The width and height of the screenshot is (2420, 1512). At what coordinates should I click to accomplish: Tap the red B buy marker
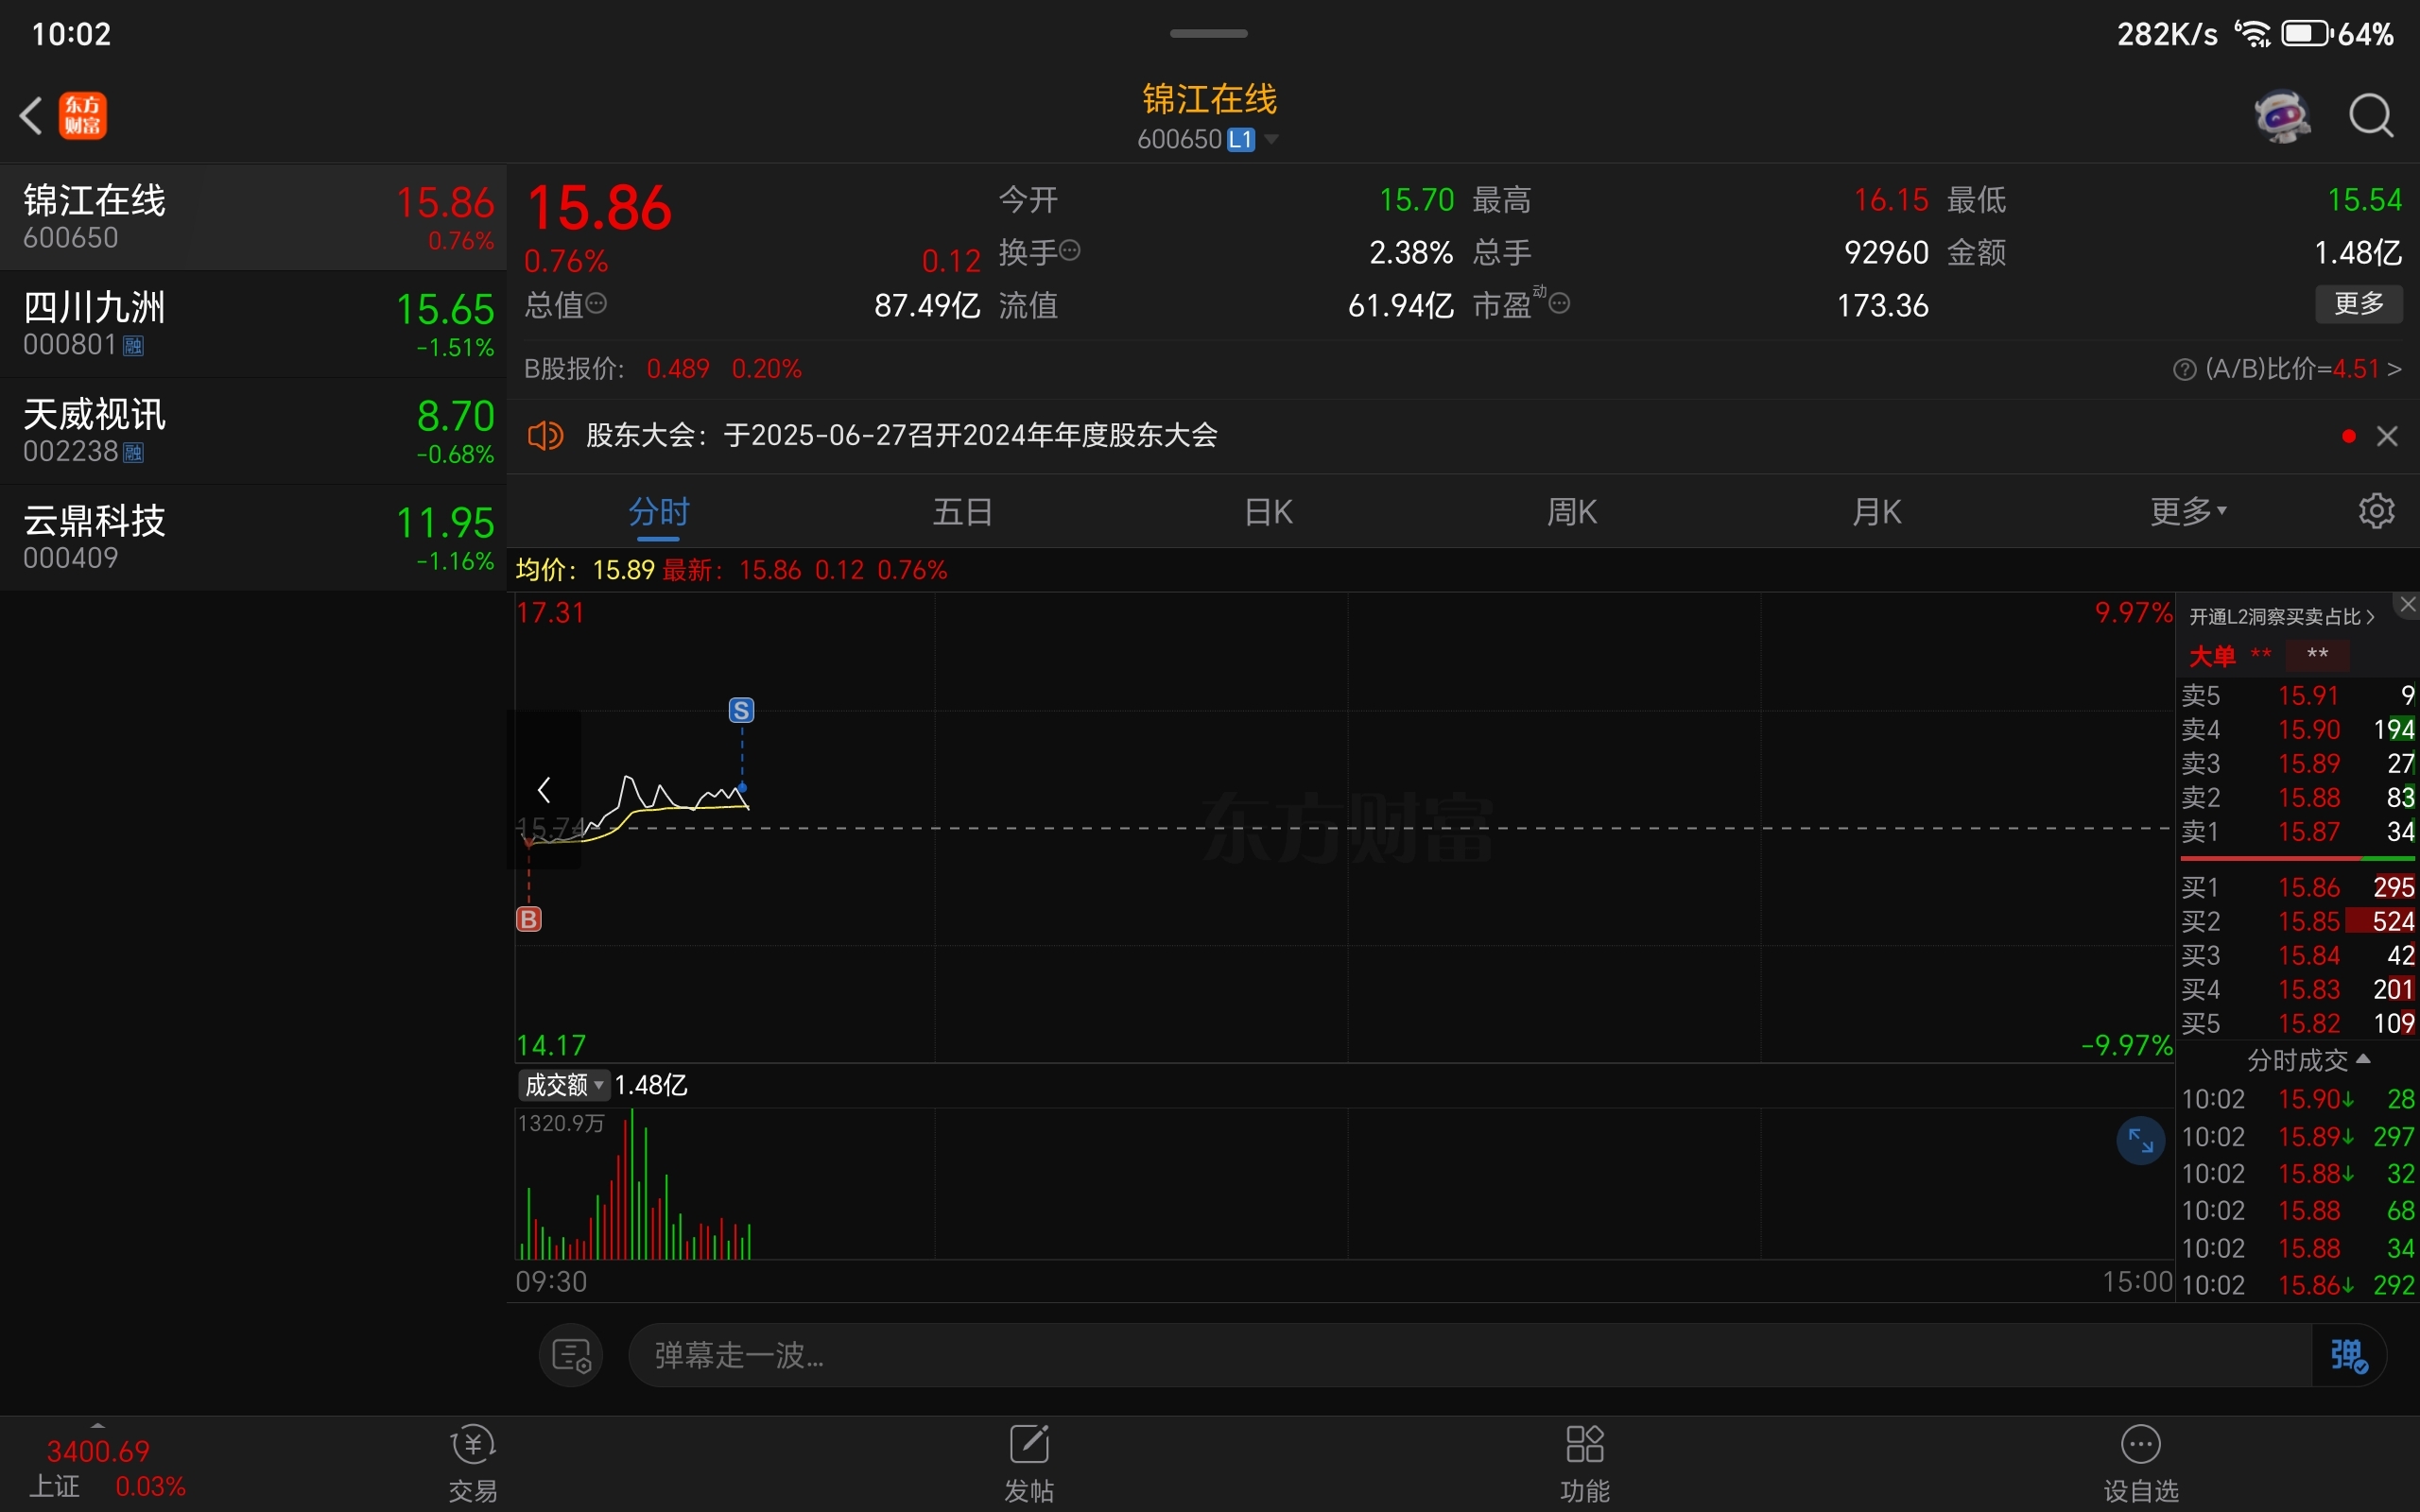529,919
